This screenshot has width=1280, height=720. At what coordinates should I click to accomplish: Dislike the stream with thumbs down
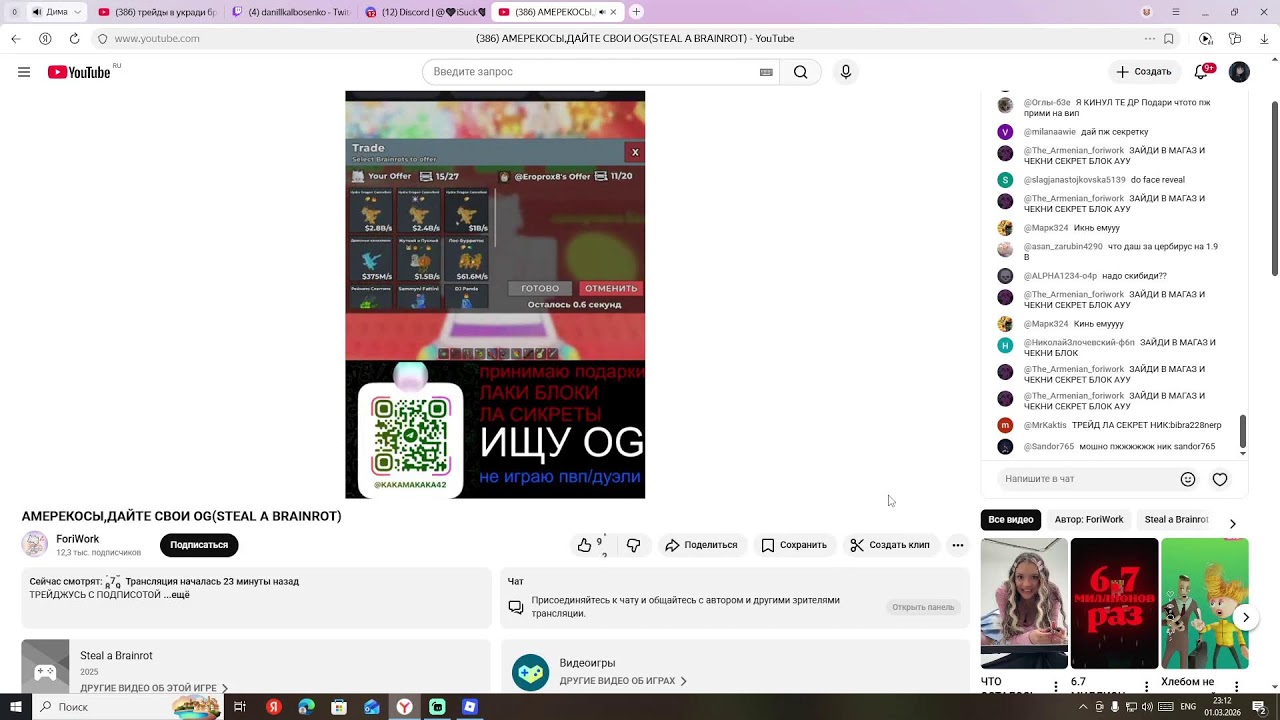click(x=633, y=545)
